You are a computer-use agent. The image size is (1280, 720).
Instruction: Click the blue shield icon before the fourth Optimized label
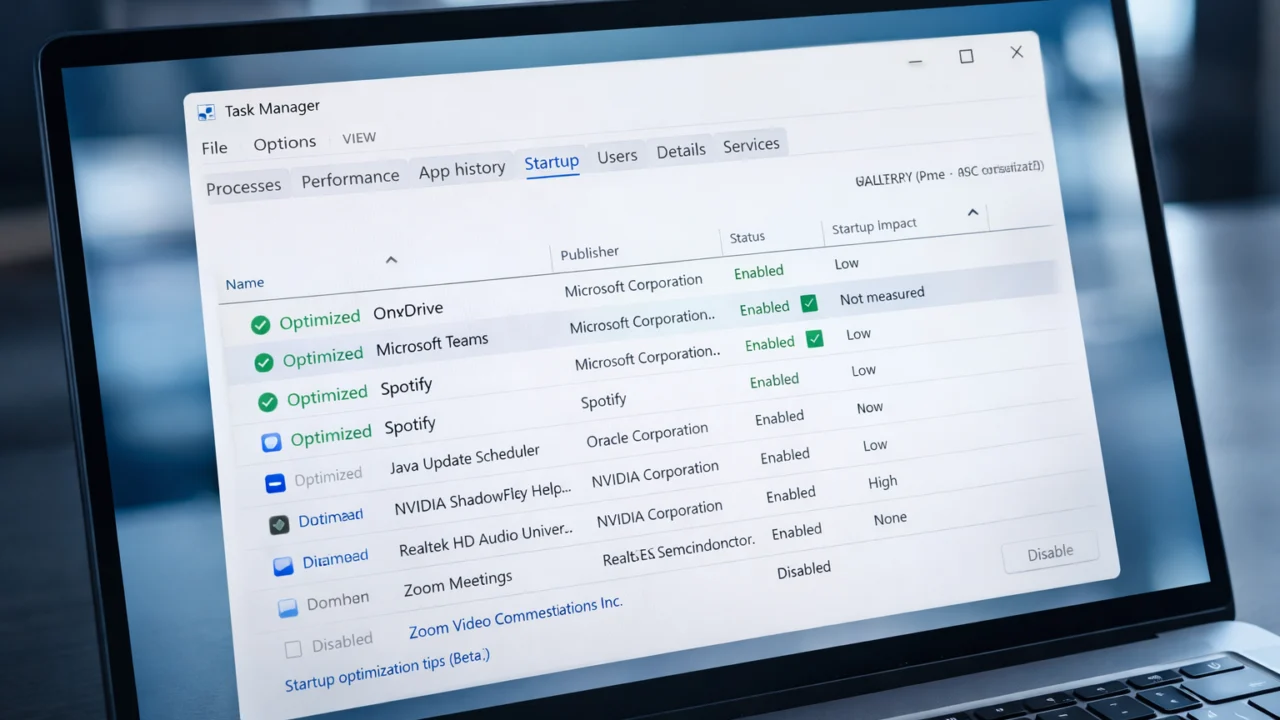coord(271,442)
